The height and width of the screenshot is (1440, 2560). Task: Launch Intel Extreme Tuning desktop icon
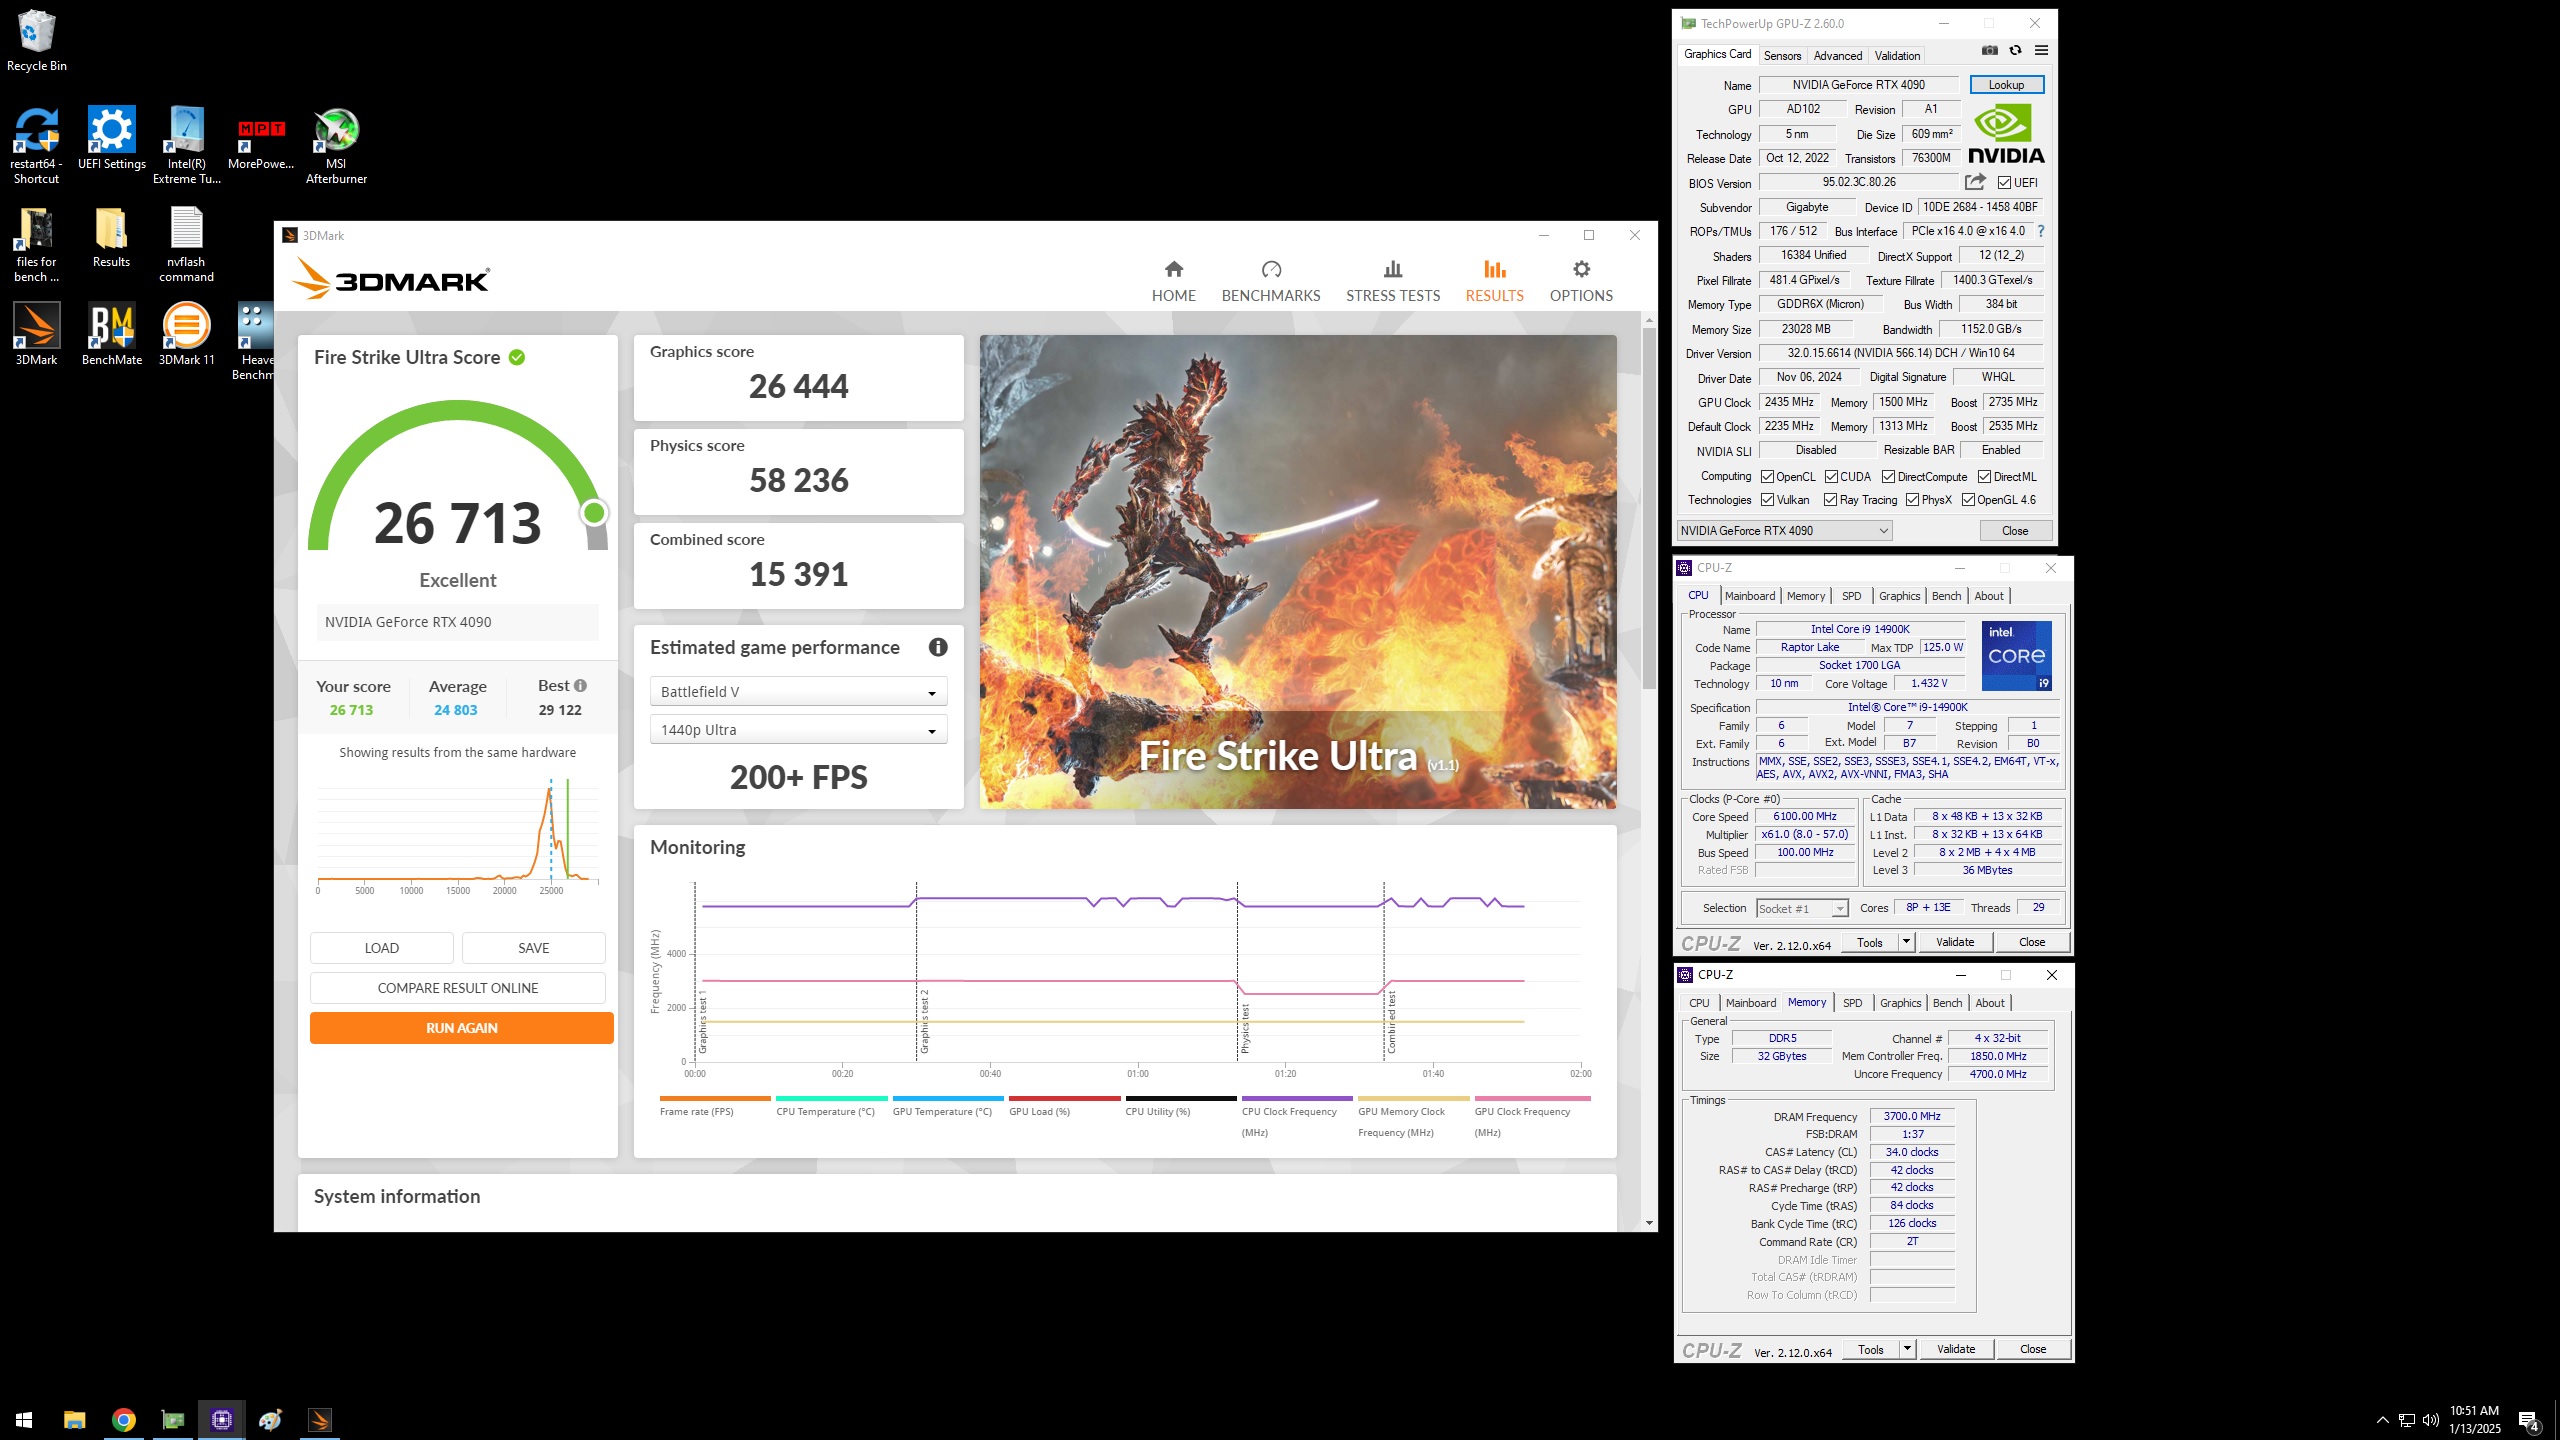(x=186, y=146)
